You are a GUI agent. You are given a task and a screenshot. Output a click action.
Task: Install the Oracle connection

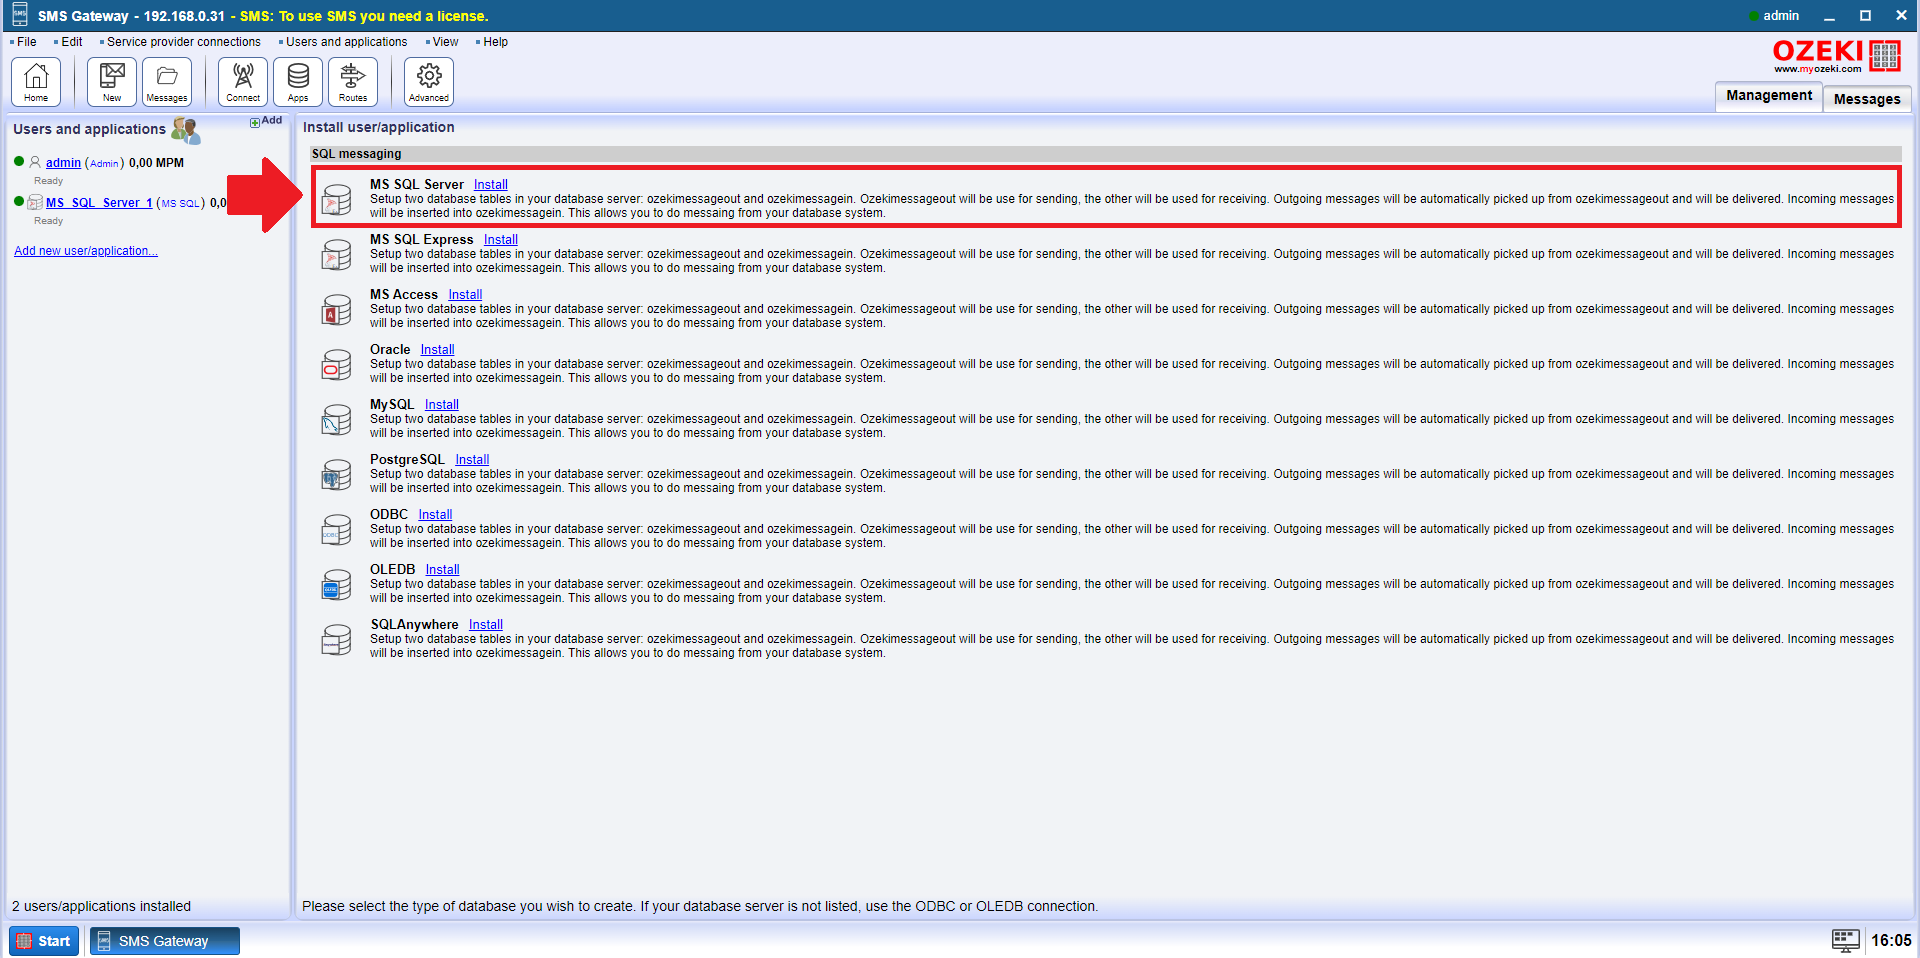(437, 350)
